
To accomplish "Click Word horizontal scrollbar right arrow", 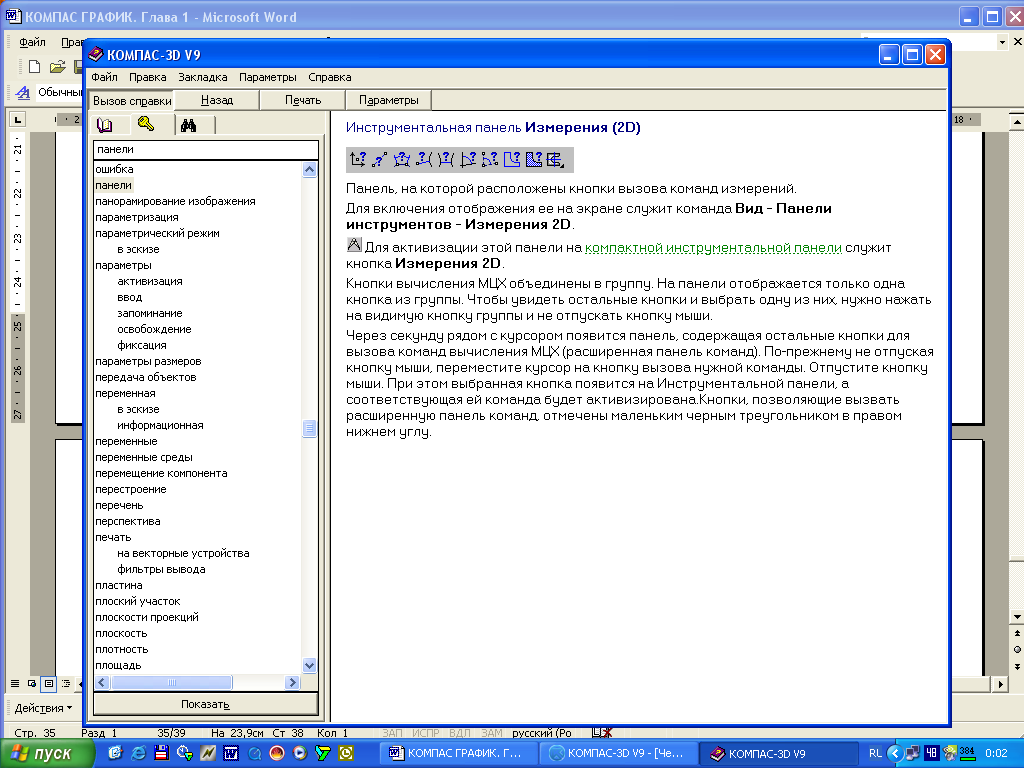I will (x=1000, y=684).
